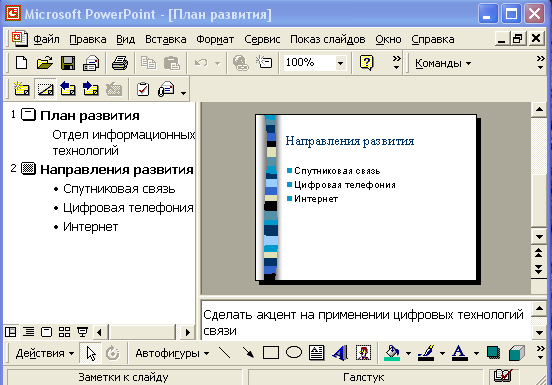
Task: Apply fill color with paint bucket swatch
Action: click(x=392, y=353)
